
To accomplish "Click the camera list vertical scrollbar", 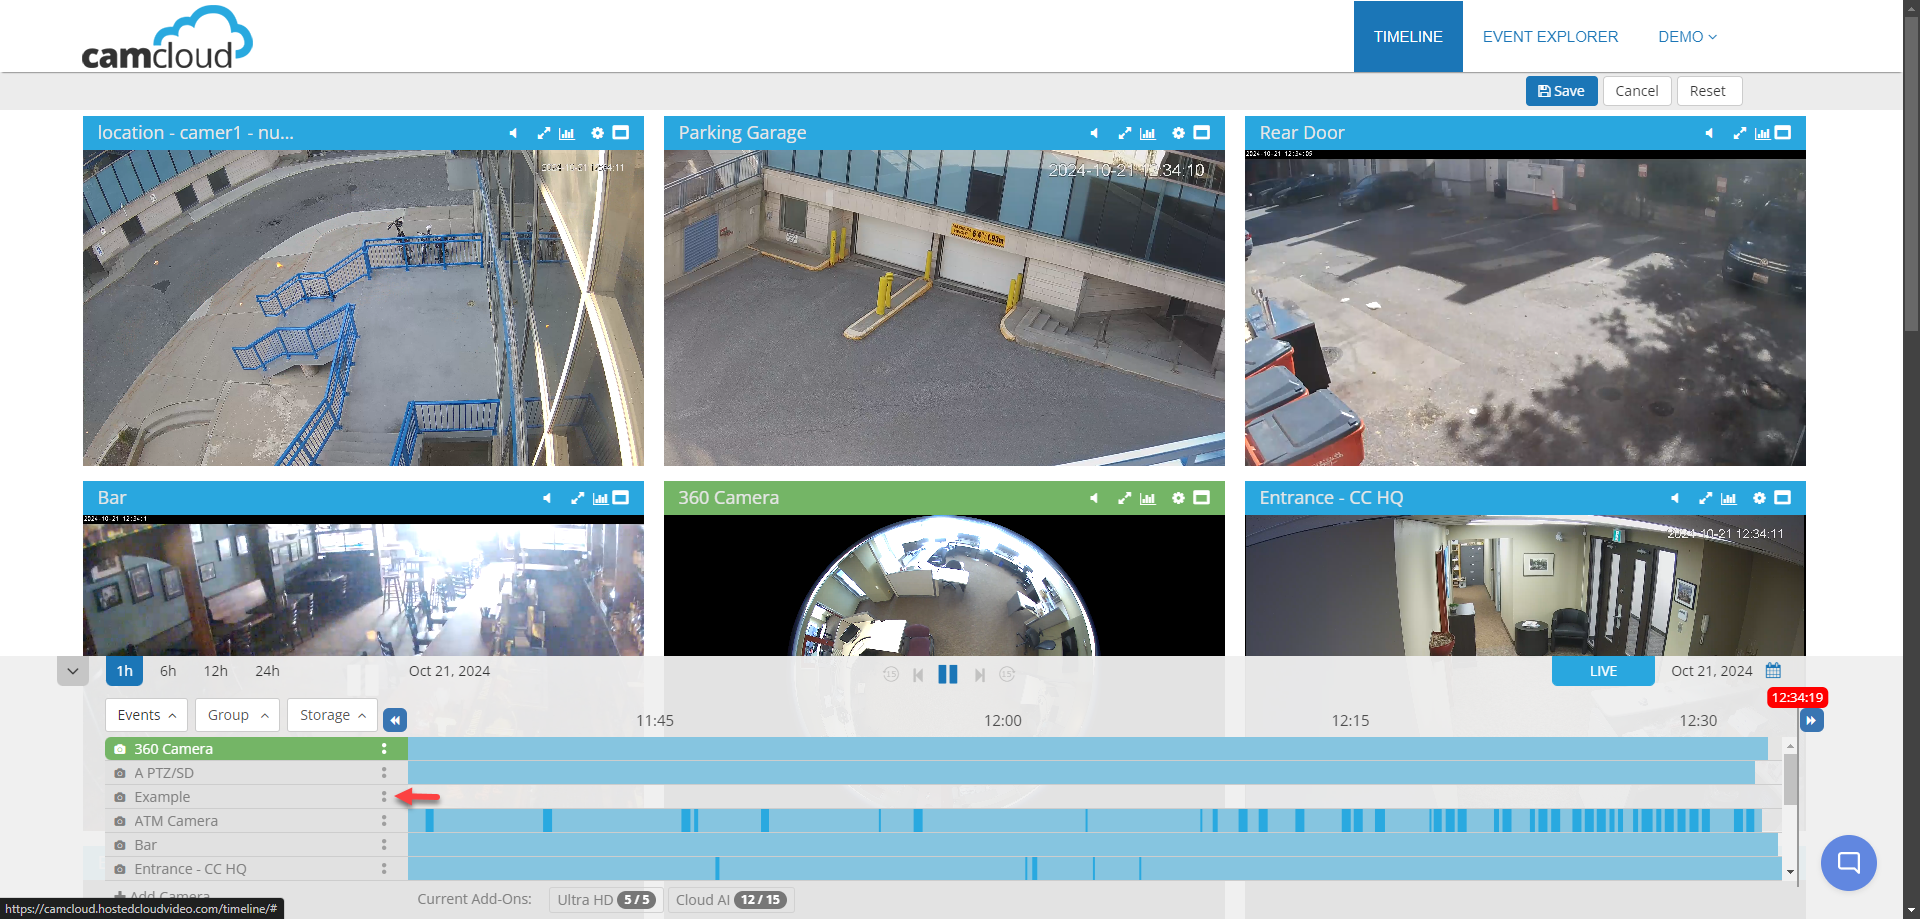I will point(1790,780).
